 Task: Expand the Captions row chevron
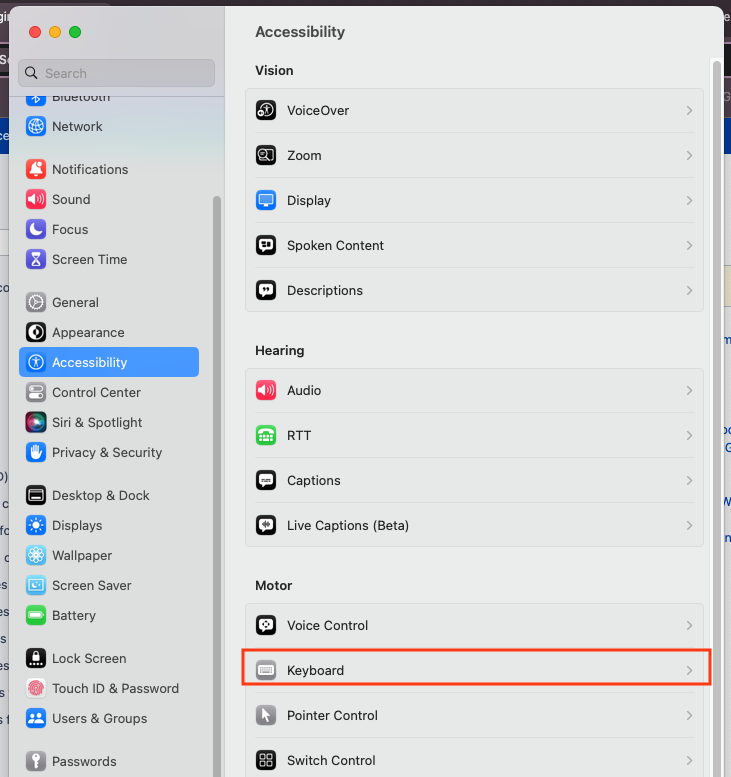pos(689,480)
